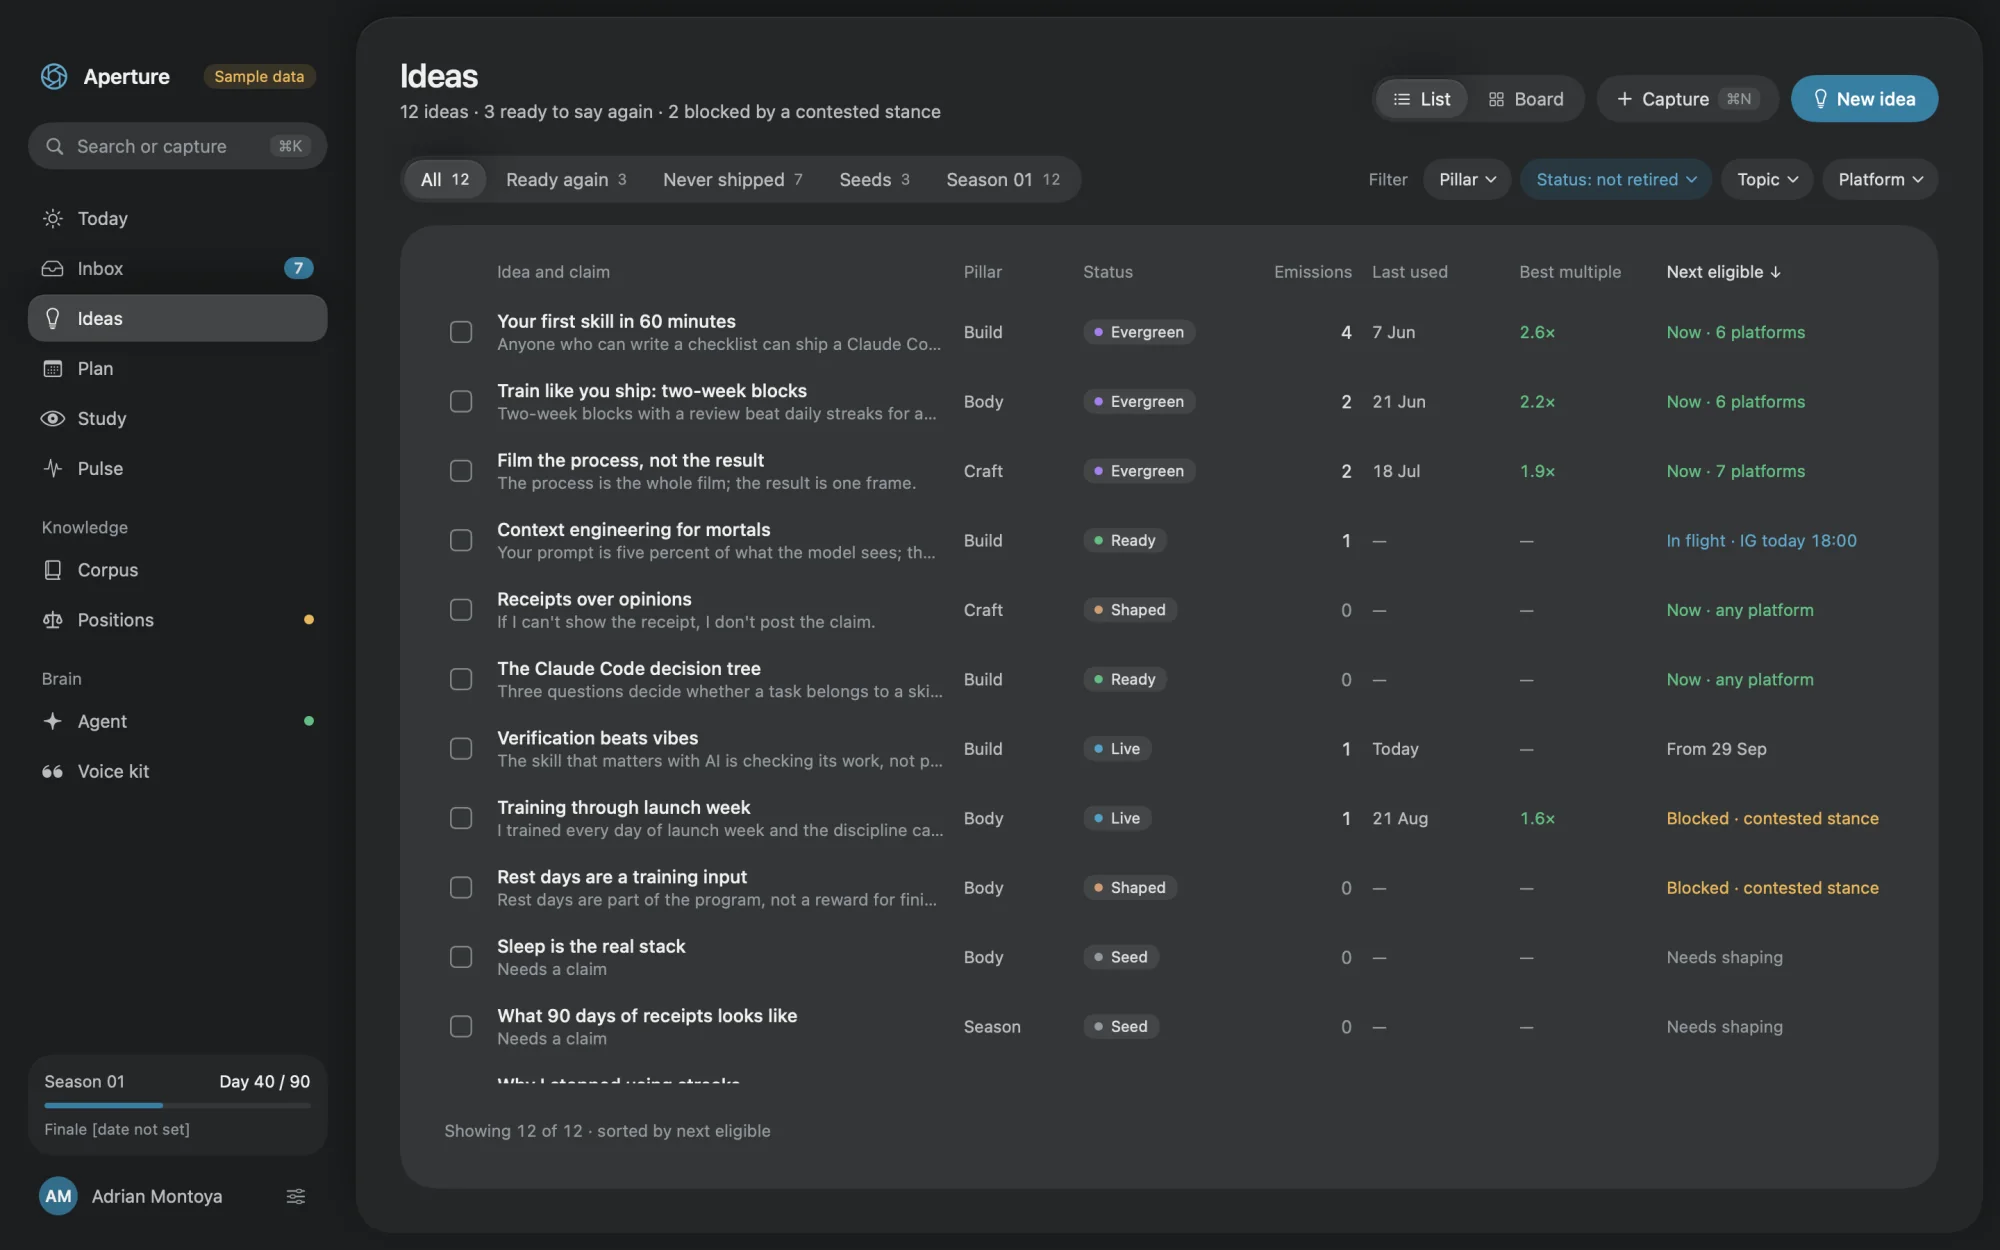The image size is (2000, 1250).
Task: Click the Plan calendar icon
Action: [53, 368]
